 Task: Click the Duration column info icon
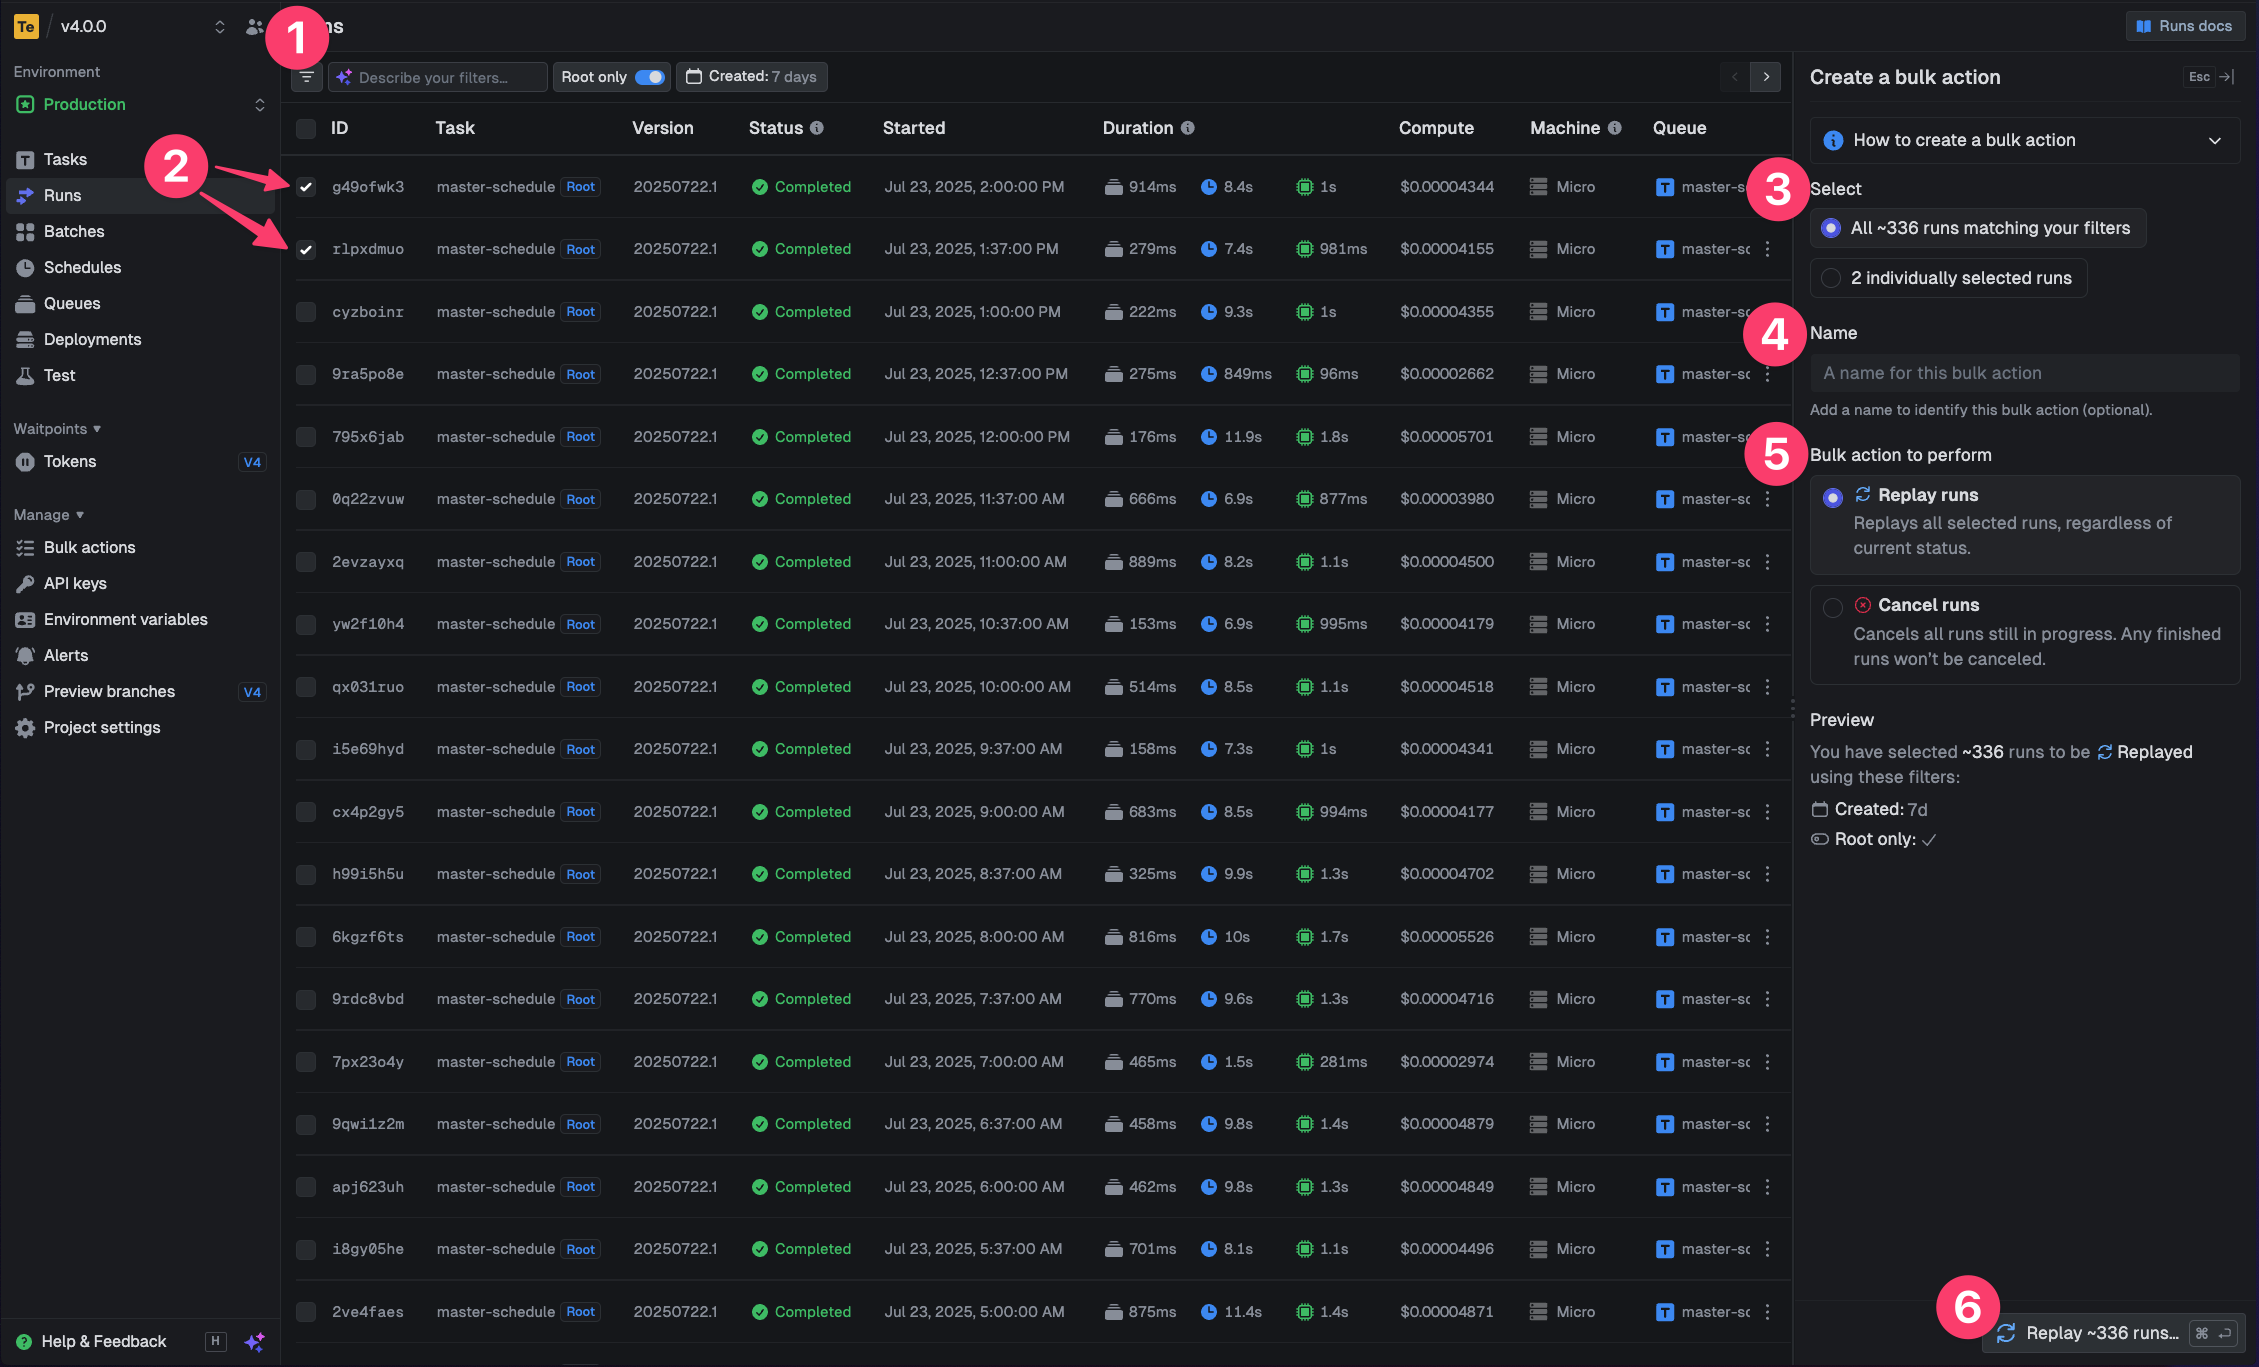1188,128
